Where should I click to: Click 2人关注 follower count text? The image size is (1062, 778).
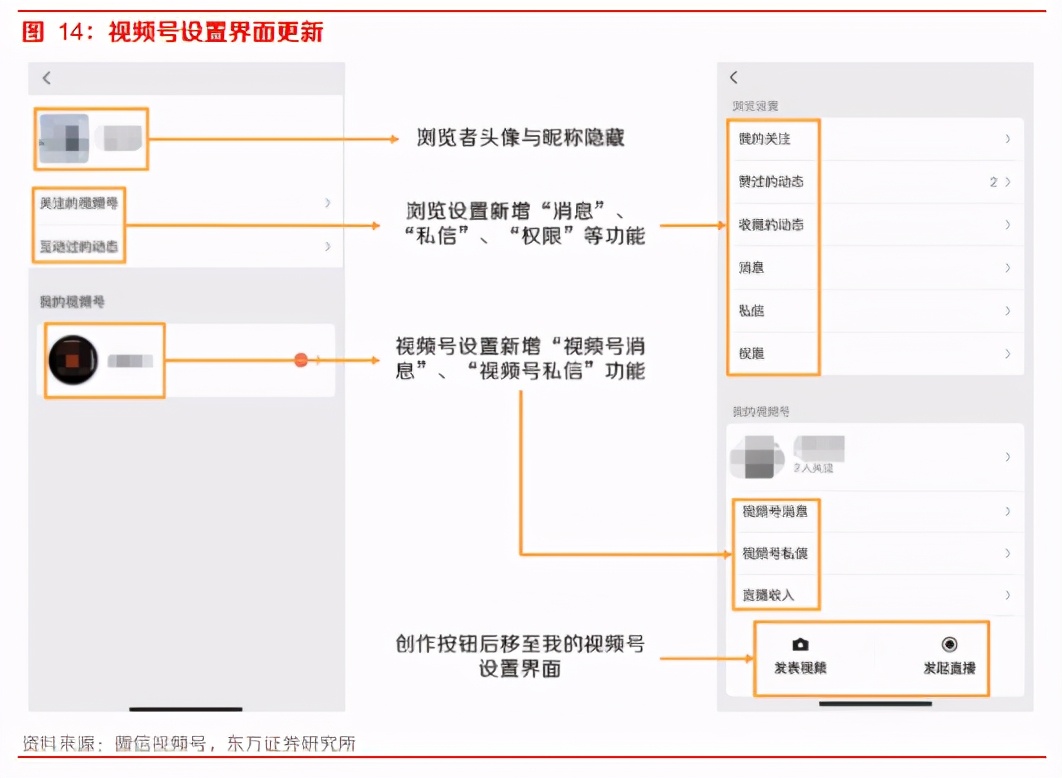(813, 468)
